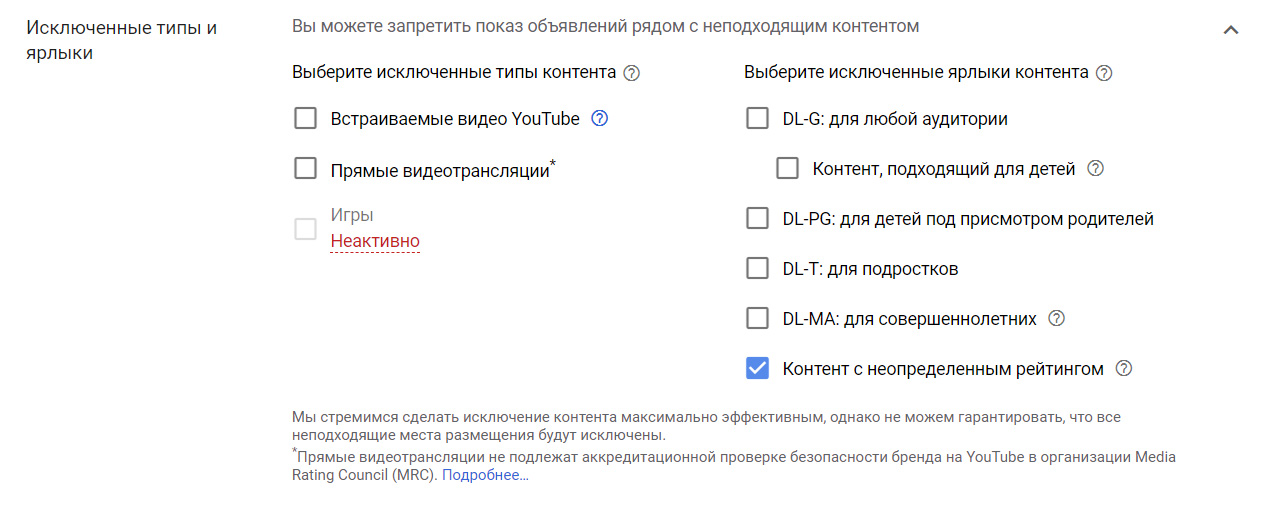The width and height of the screenshot is (1273, 516).
Task: Show help for Контент с неопределенным рейтингом
Action: [x=1123, y=369]
